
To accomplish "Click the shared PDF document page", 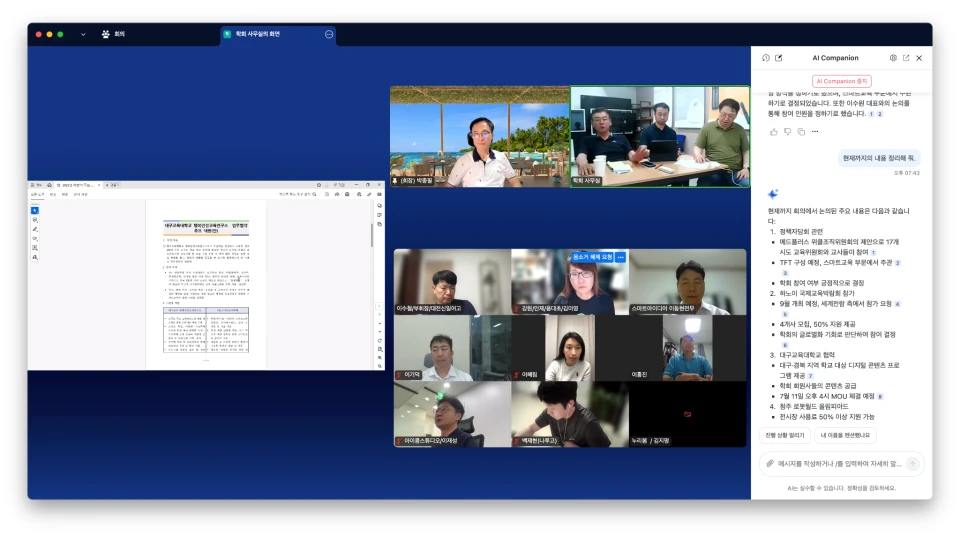I will click(206, 285).
